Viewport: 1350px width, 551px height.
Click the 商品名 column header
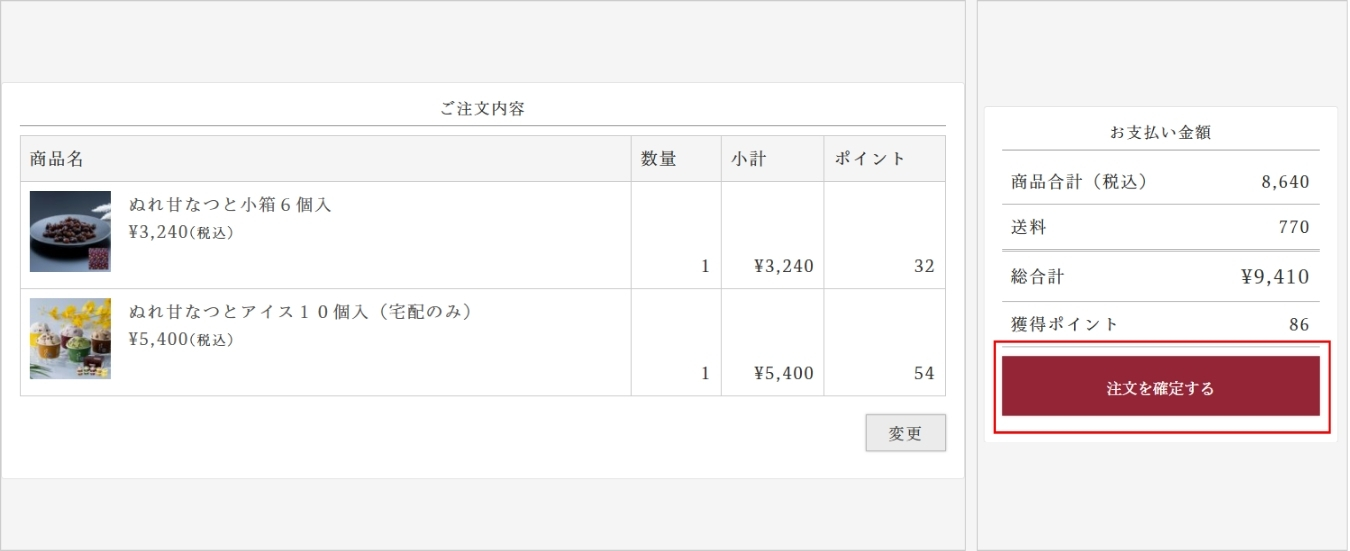tap(56, 159)
